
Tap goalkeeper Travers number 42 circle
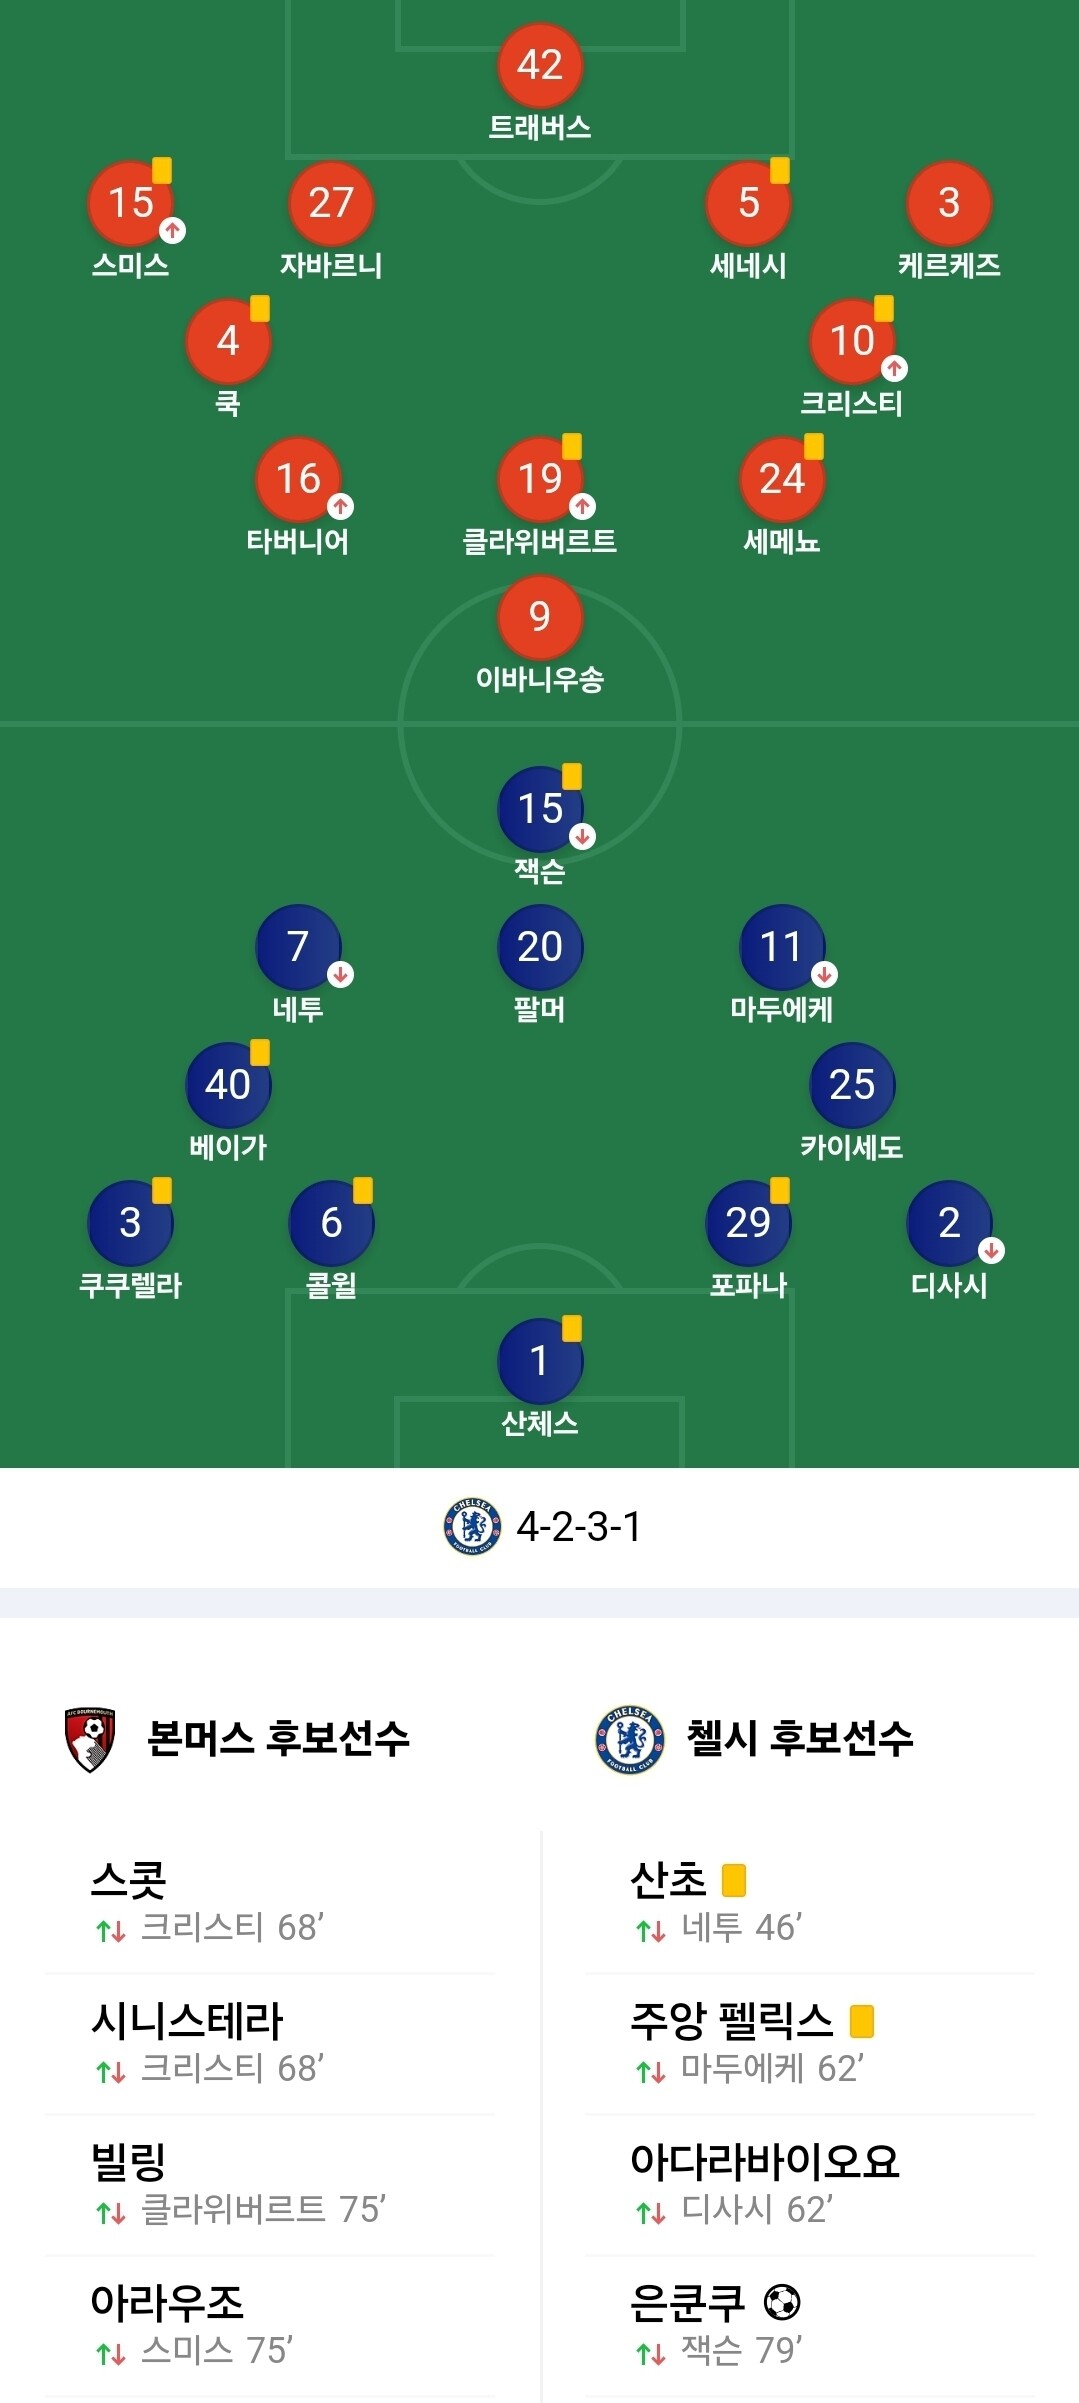540,66
